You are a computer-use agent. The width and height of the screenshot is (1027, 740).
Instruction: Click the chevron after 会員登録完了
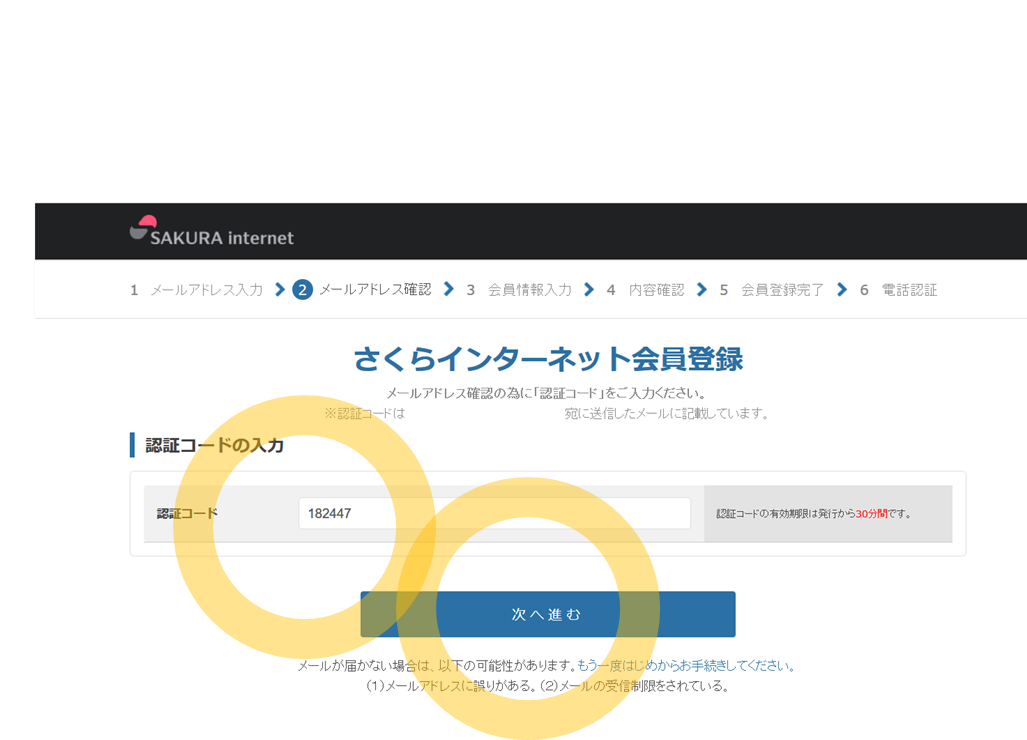[842, 289]
